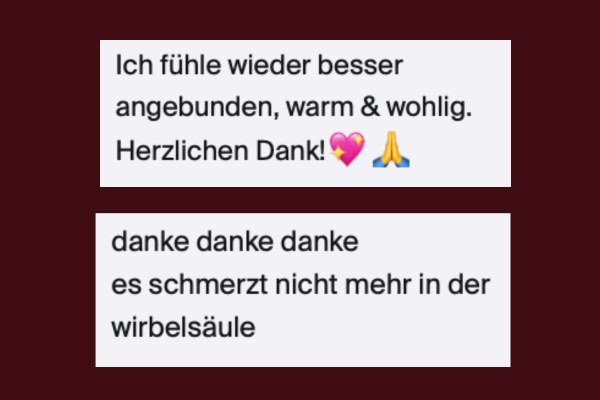Click the sparkling pink heart emoji
Viewport: 600px width, 400px height.
coord(347,149)
